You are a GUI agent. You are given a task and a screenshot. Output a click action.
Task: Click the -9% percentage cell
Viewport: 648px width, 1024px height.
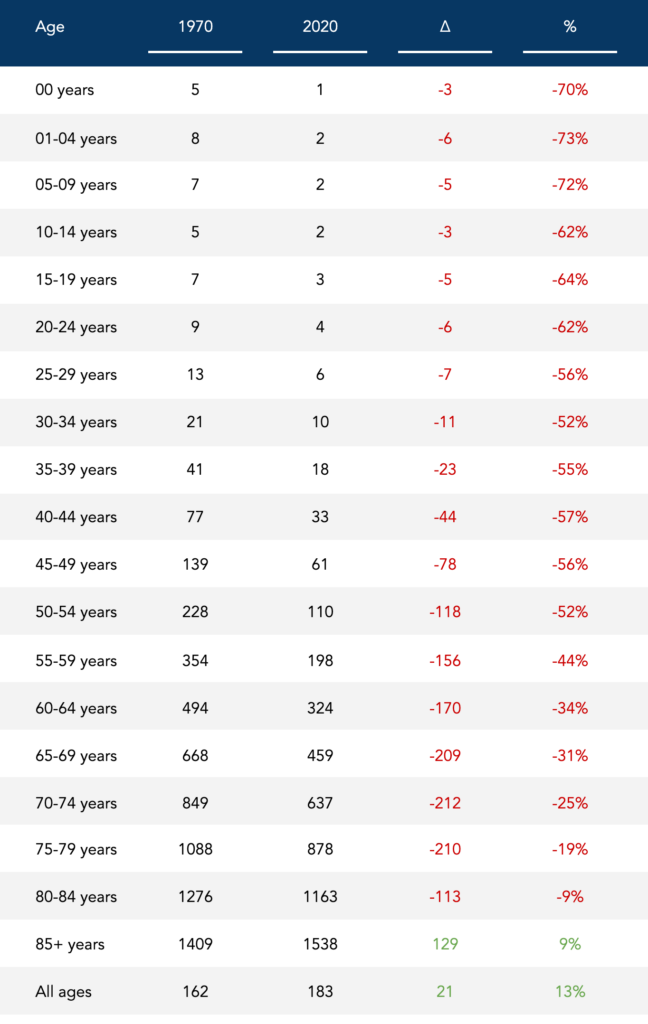[x=570, y=898]
